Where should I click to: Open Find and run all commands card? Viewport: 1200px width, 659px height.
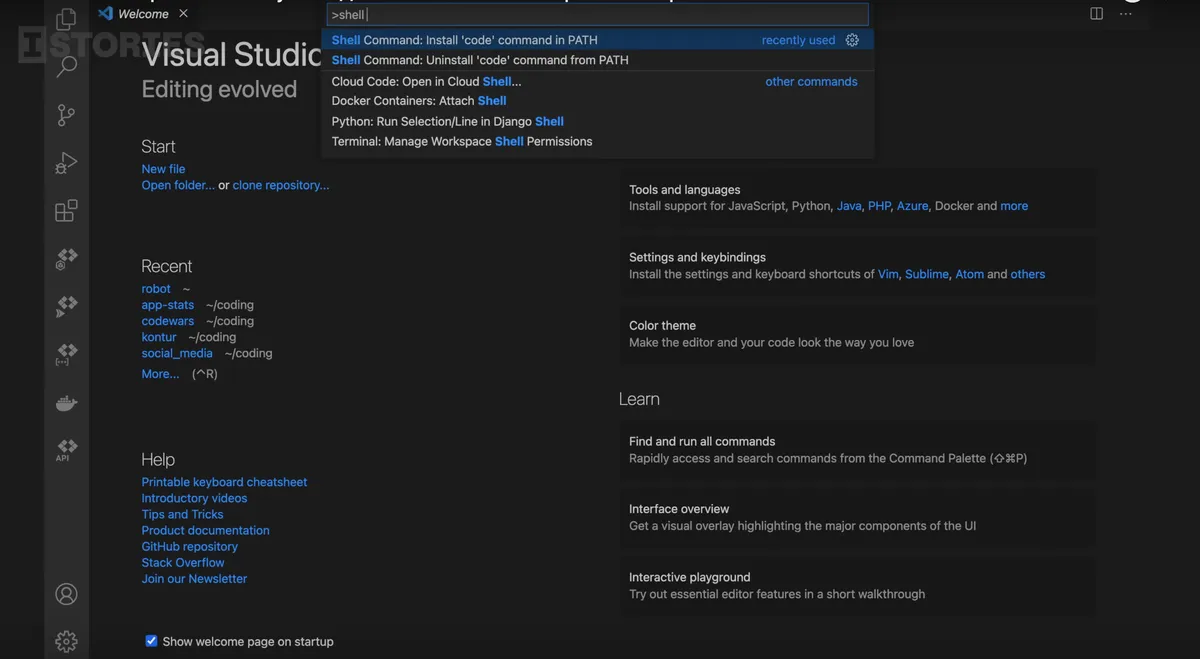(x=857, y=450)
